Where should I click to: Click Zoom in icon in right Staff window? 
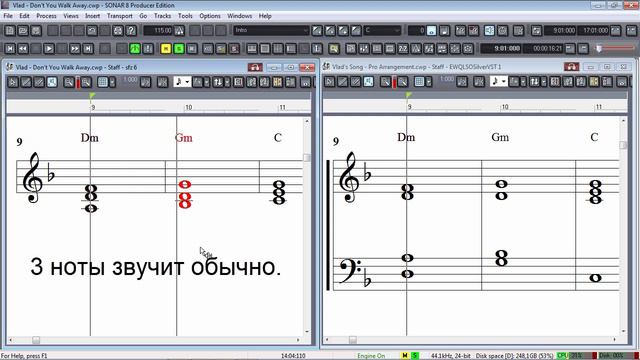pyautogui.click(x=402, y=82)
